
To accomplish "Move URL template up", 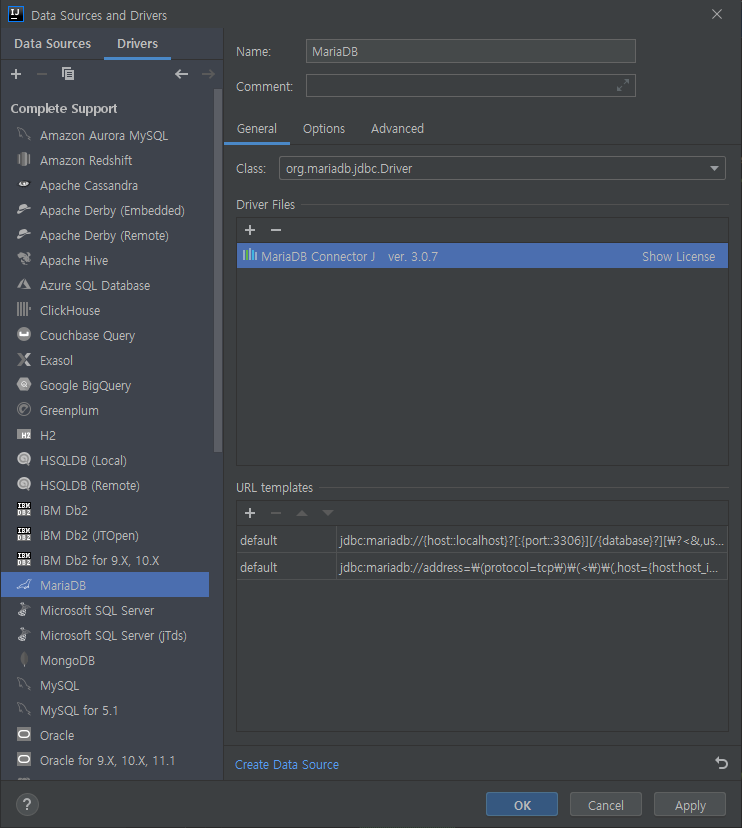I will (302, 513).
